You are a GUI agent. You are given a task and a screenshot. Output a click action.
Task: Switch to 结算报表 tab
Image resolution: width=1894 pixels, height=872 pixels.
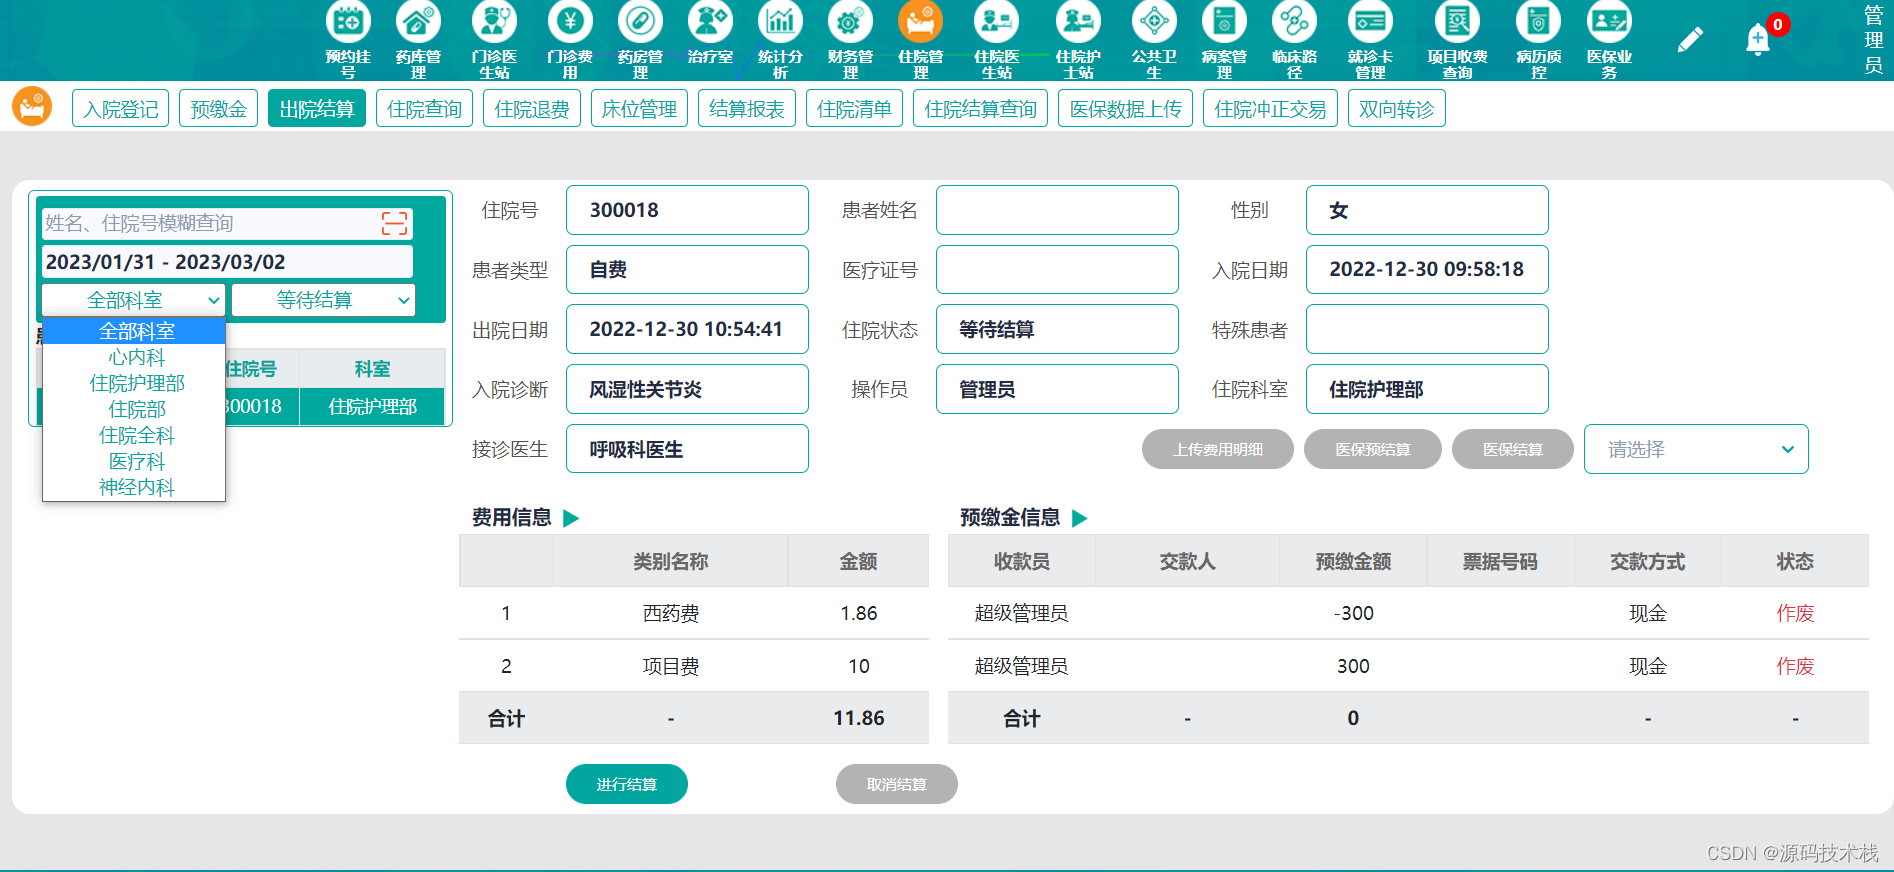click(747, 108)
